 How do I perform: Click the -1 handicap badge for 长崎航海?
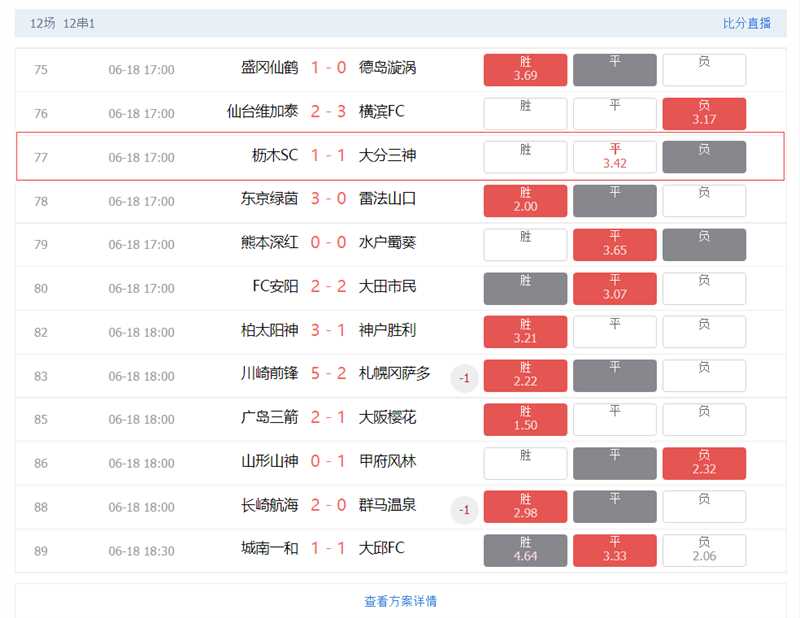(x=464, y=510)
